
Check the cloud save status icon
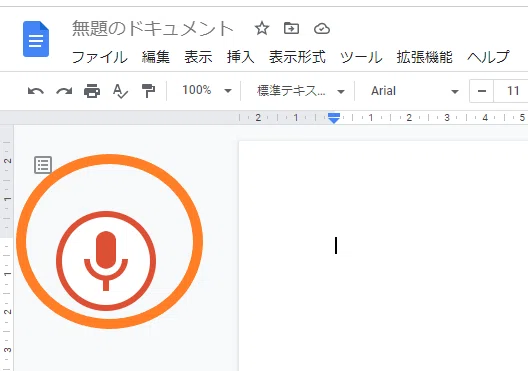tap(322, 29)
